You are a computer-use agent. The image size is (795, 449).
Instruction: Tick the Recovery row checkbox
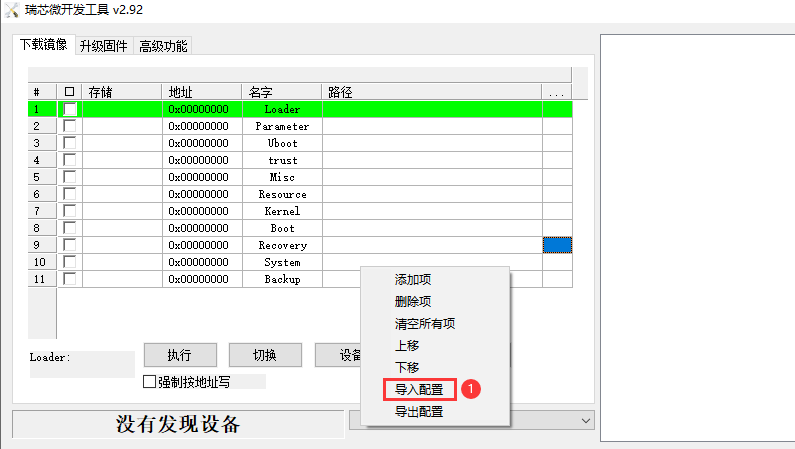point(69,245)
